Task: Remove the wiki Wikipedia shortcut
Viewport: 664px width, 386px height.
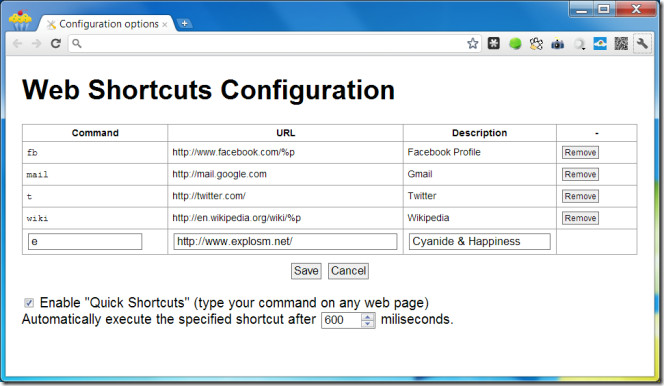Action: [x=580, y=218]
